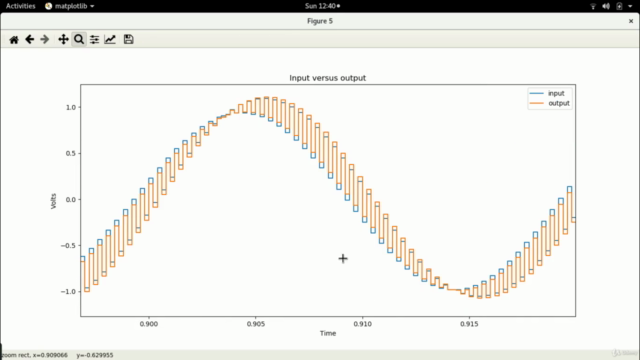
Task: Click the 'Input versus output' plot title
Action: coord(327,78)
